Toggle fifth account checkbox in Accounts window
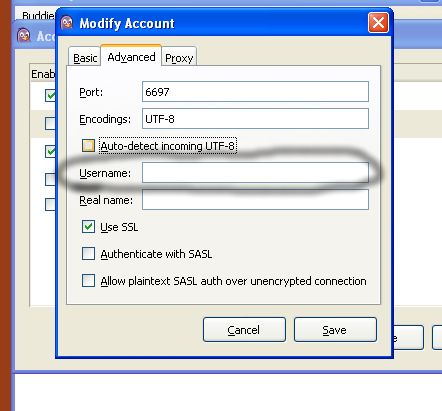Screen dimensions: 442x411 (50, 204)
